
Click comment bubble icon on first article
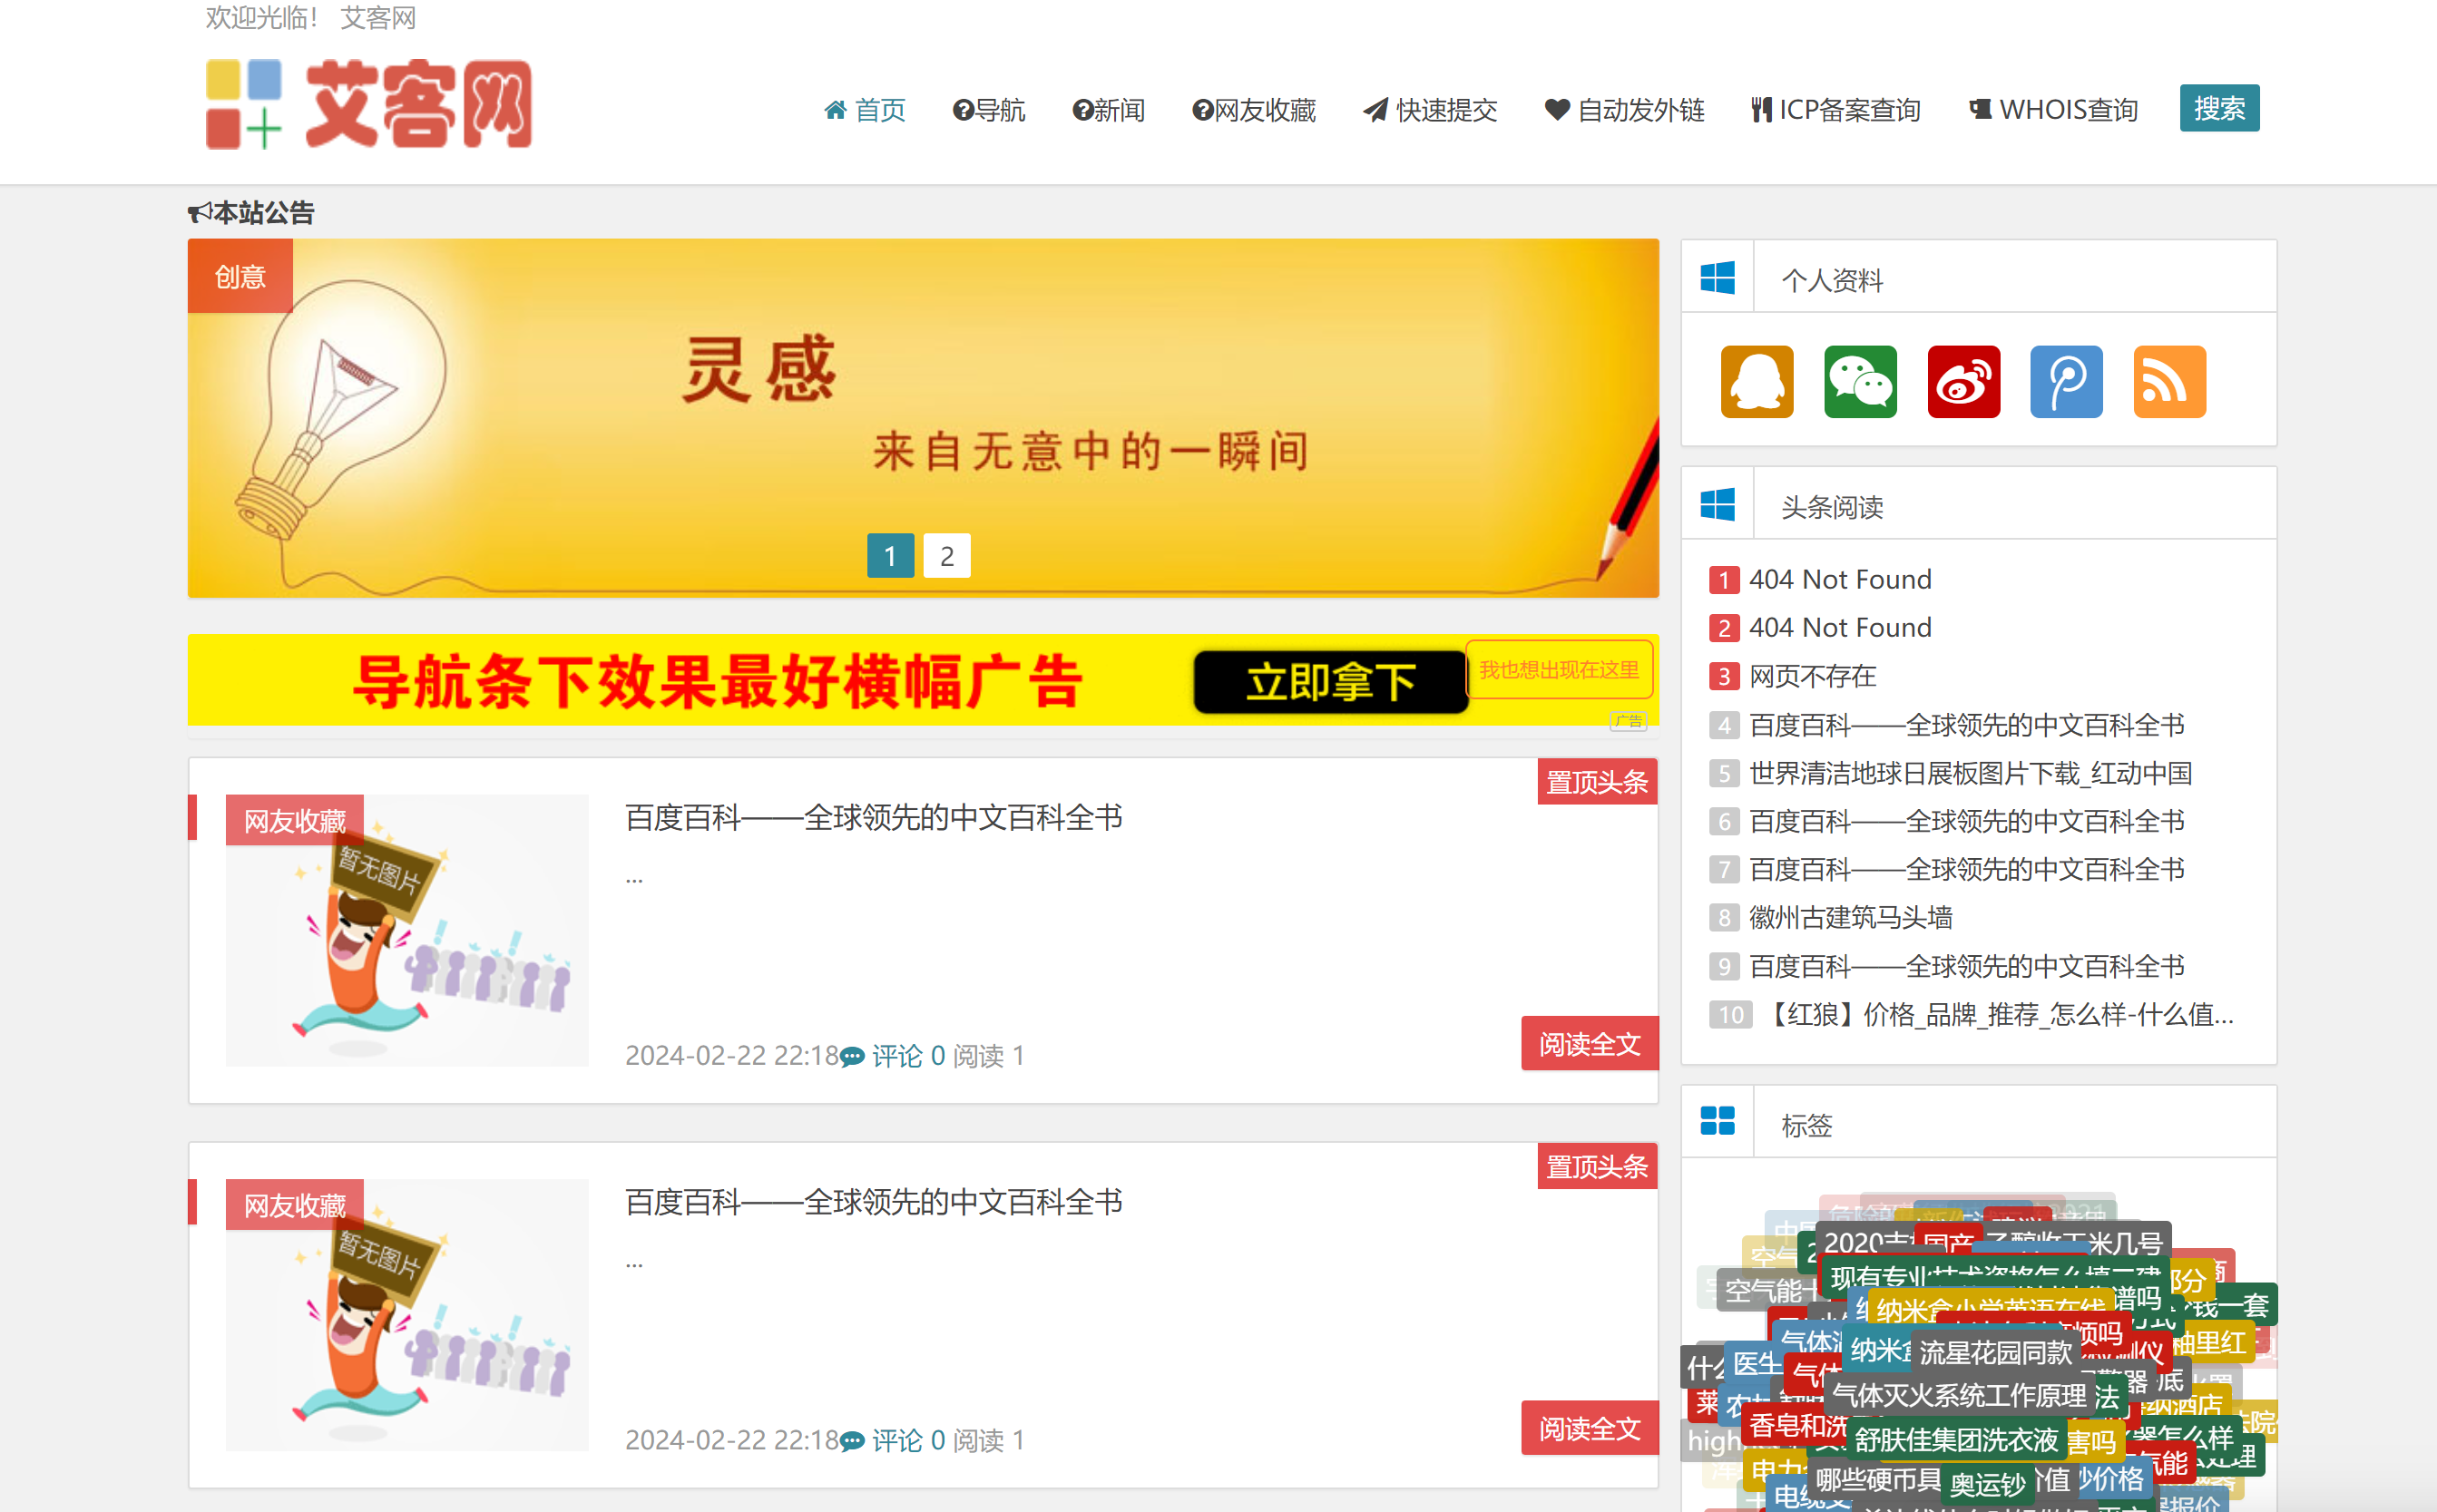(x=852, y=1057)
